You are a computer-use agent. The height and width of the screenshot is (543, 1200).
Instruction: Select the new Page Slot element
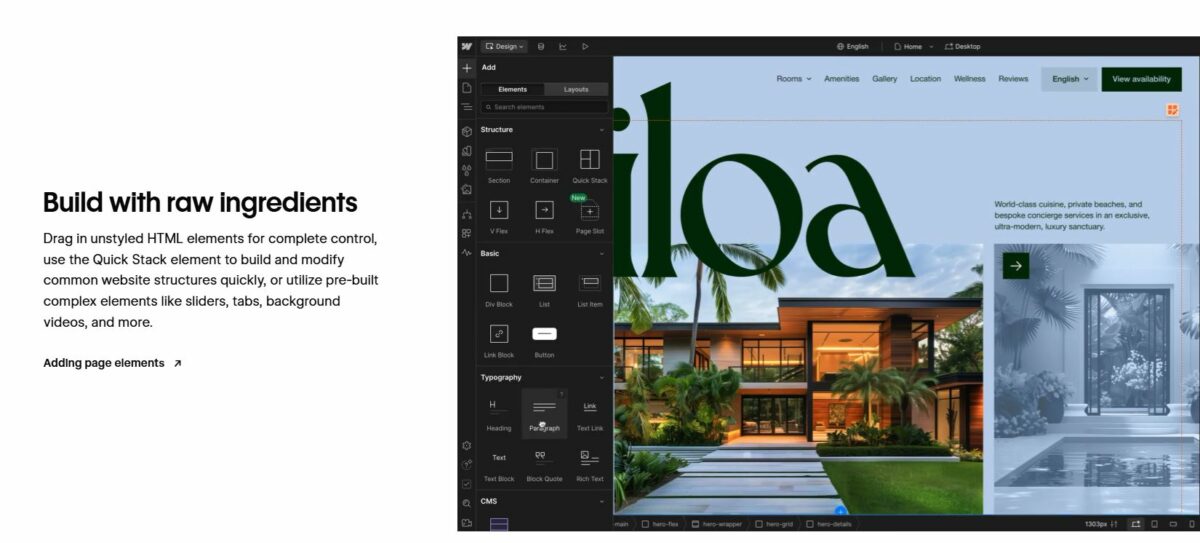click(590, 215)
